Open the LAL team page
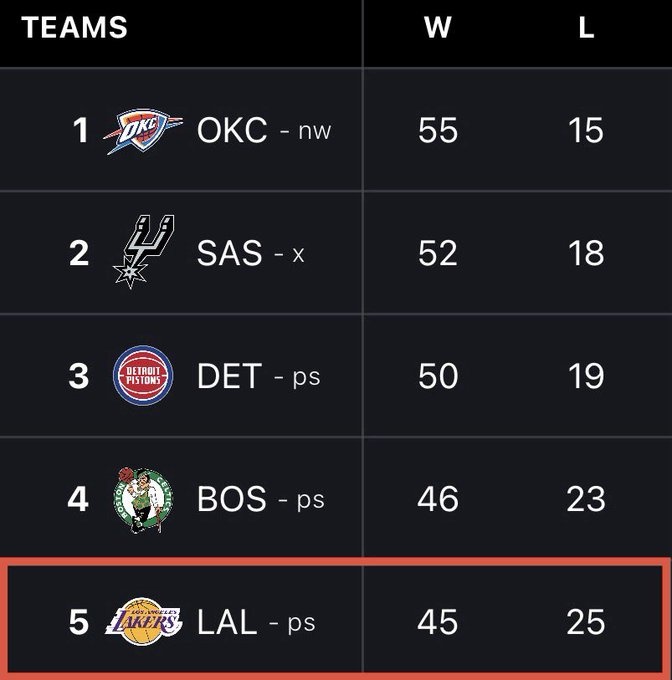The image size is (672, 680). [x=227, y=621]
